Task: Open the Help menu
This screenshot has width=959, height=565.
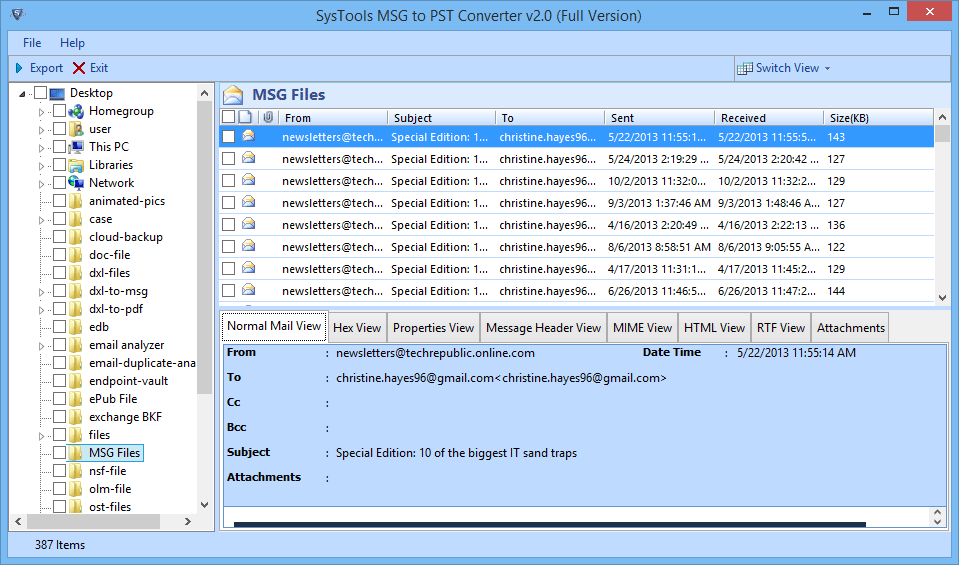Action: tap(72, 43)
